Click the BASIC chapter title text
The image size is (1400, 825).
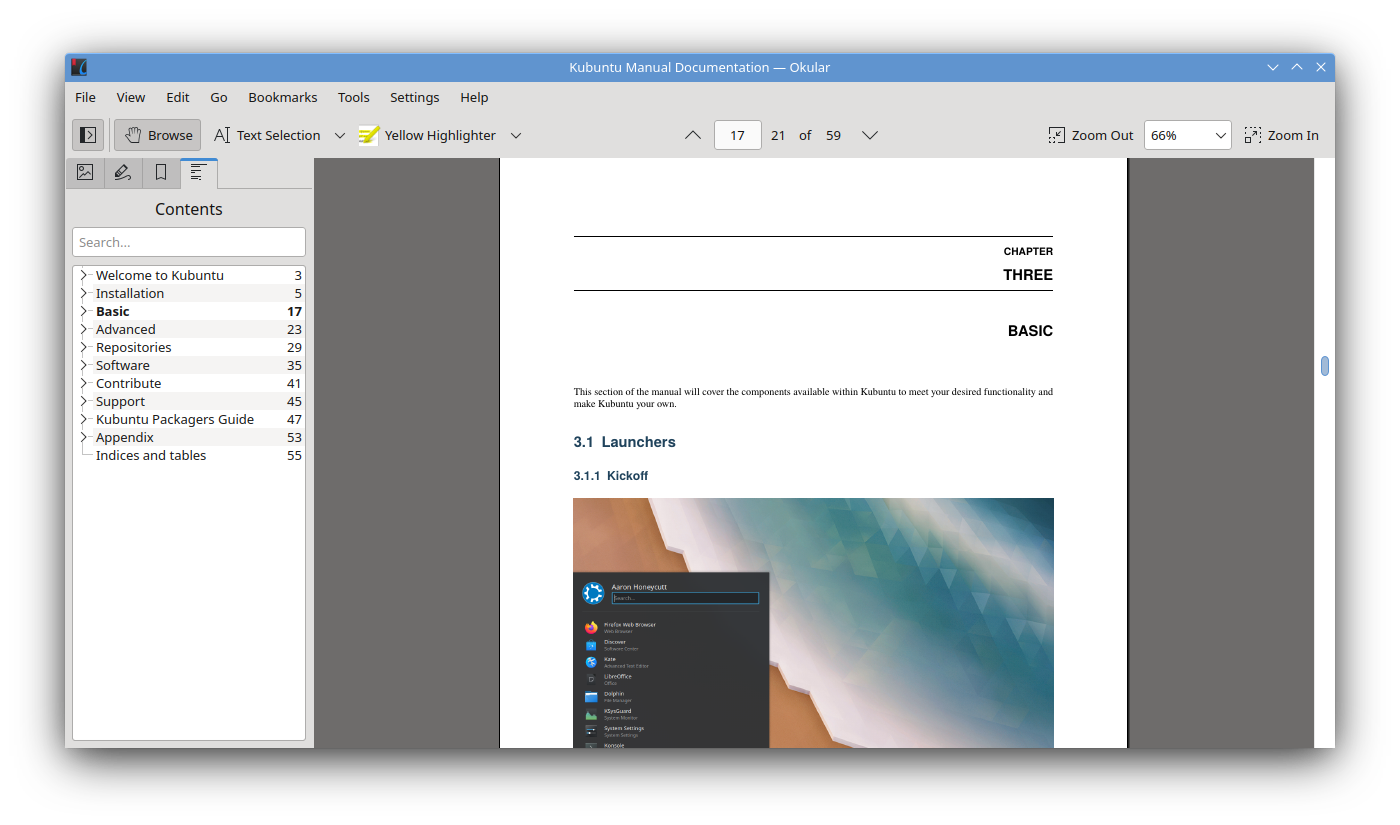pyautogui.click(x=1030, y=331)
